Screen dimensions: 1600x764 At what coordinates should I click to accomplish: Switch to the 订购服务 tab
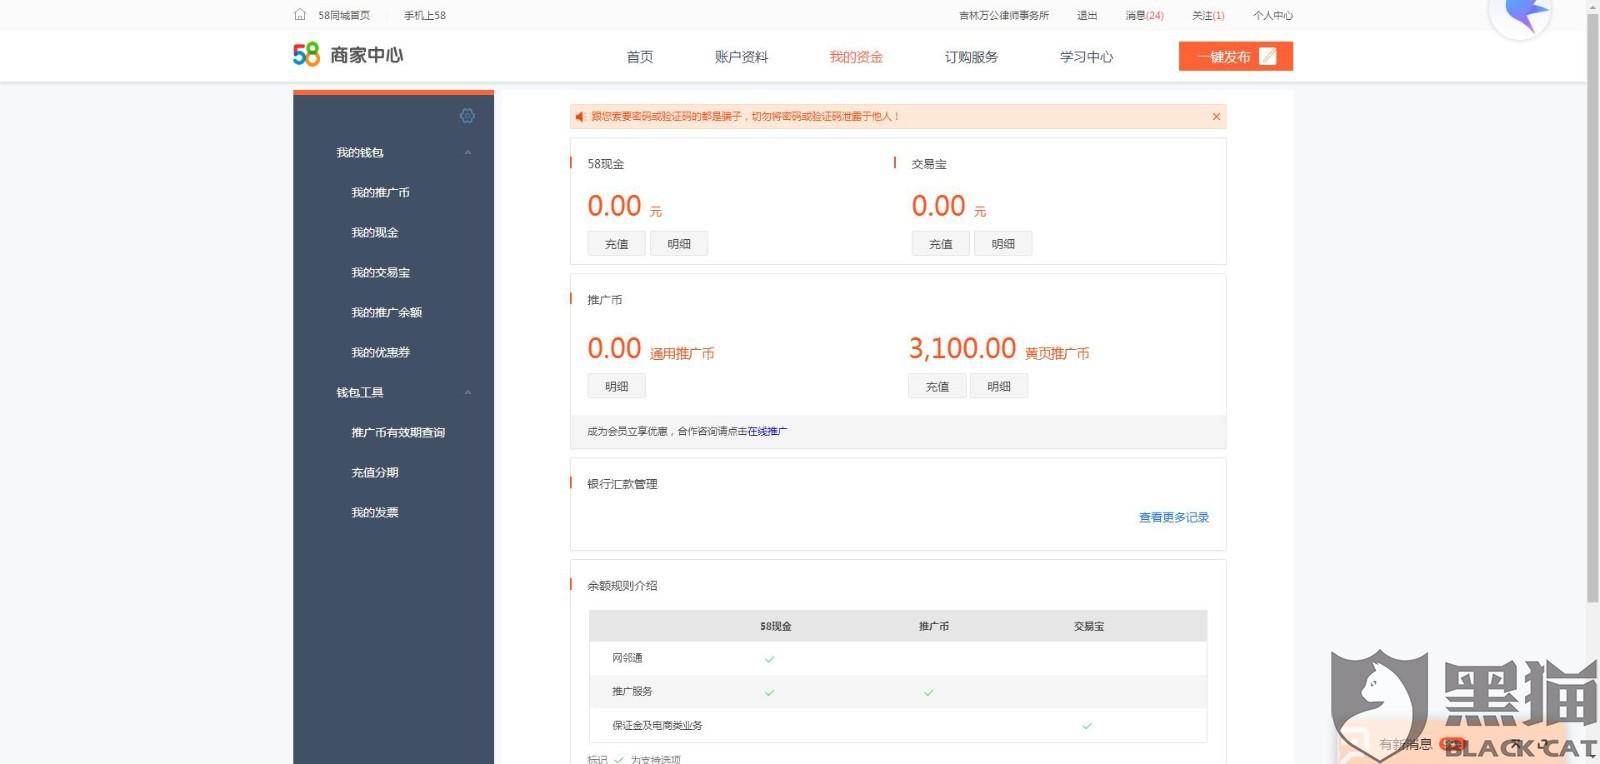pos(971,57)
